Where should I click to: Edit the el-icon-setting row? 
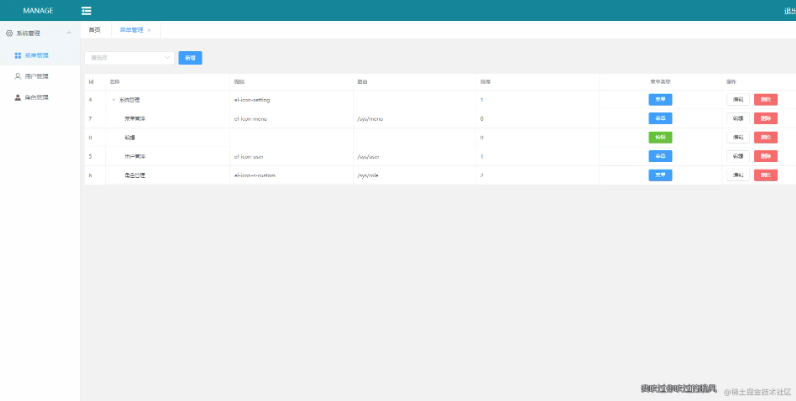click(738, 99)
